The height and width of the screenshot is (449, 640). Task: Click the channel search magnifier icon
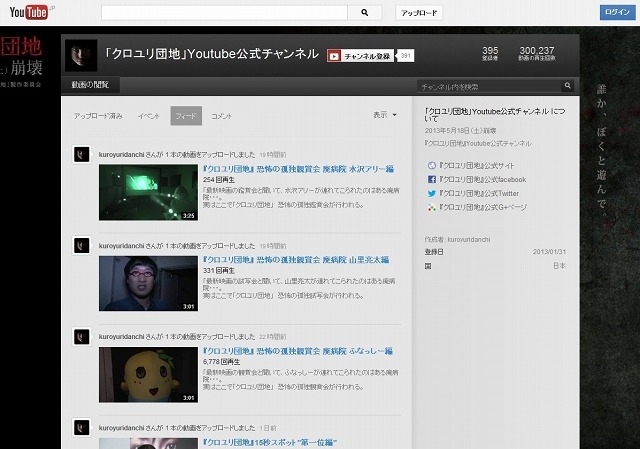[567, 86]
